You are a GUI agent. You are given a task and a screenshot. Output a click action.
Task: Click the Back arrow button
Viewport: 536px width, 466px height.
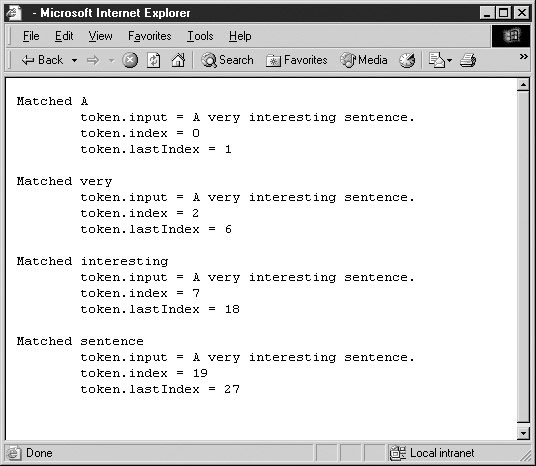click(42, 60)
